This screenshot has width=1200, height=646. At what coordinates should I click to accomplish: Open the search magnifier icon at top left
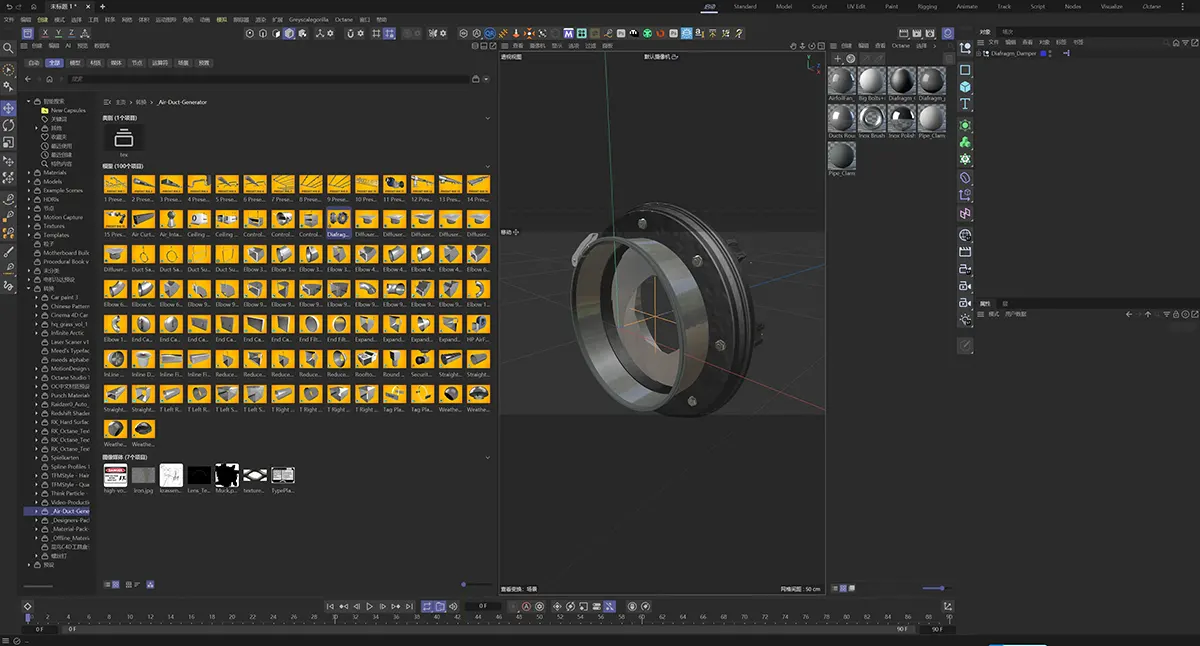point(9,48)
